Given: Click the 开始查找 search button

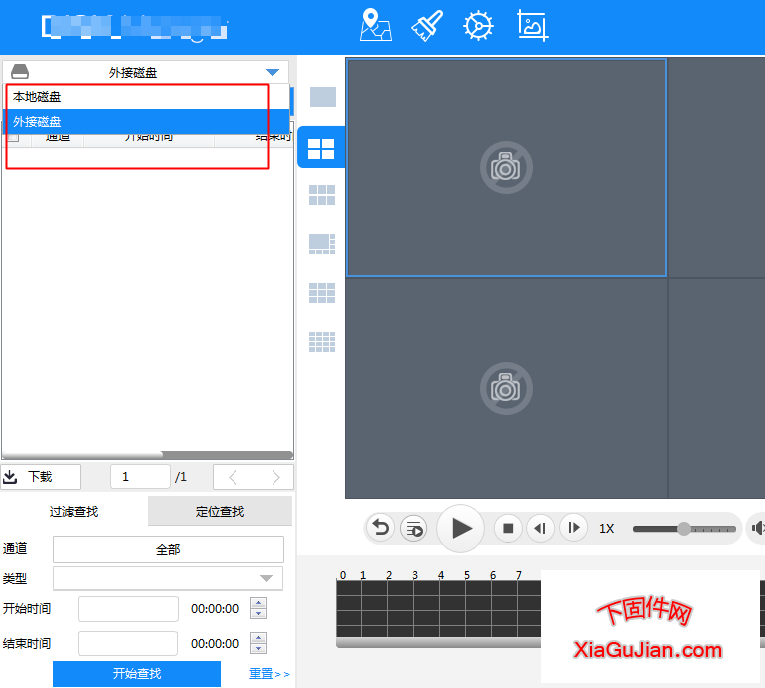Looking at the screenshot, I should pyautogui.click(x=137, y=674).
